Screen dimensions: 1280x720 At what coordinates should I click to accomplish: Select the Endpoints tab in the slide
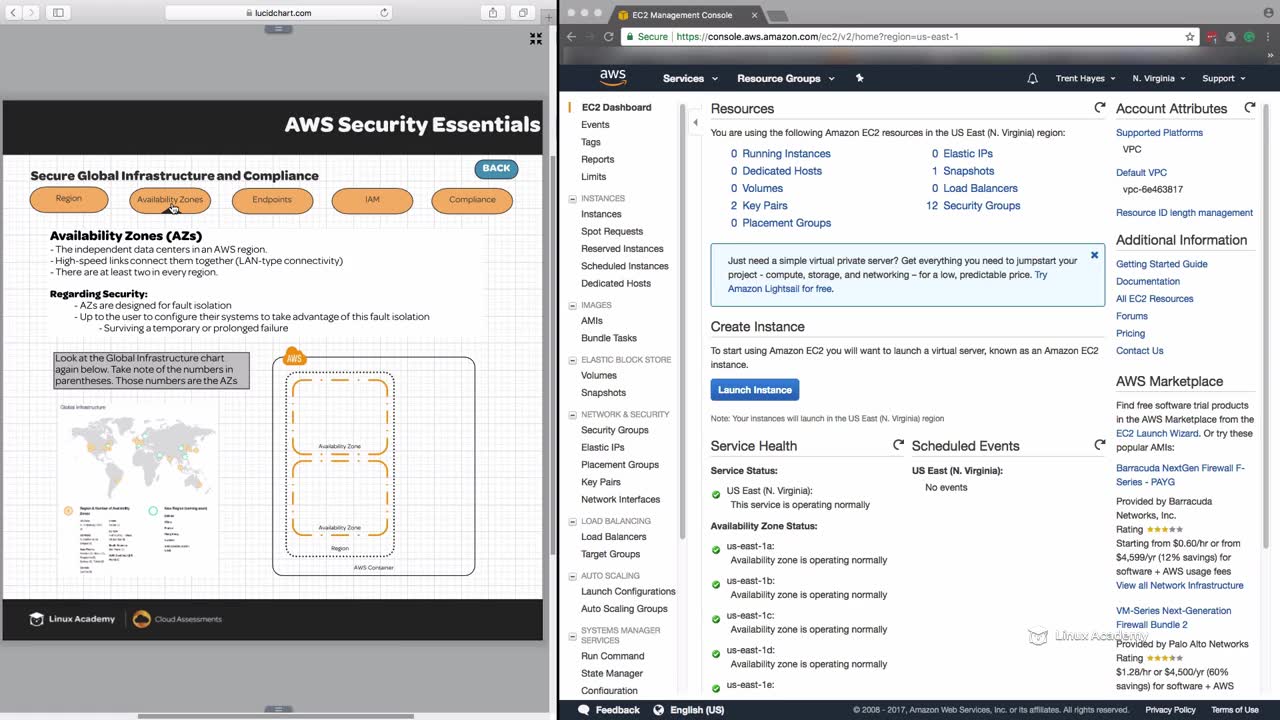tap(272, 200)
